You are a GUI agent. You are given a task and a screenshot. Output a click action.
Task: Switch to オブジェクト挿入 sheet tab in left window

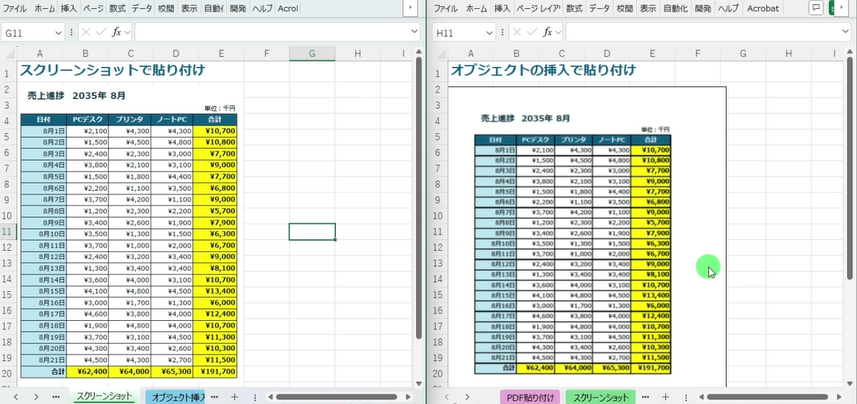(x=177, y=397)
